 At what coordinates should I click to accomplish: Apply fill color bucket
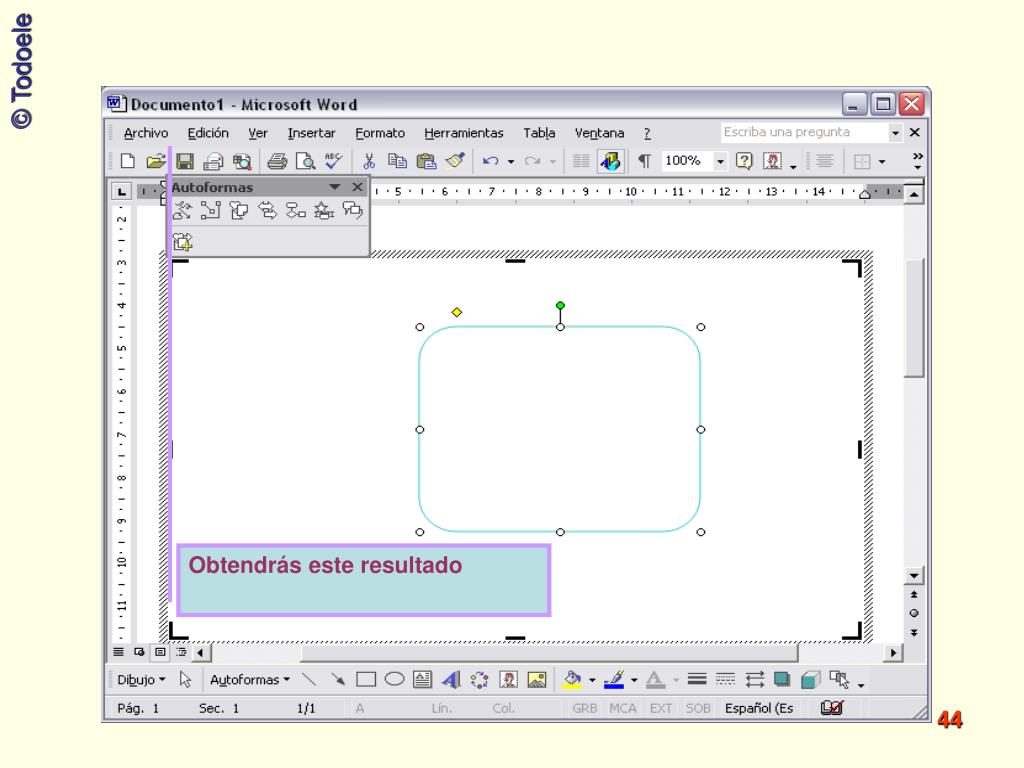572,680
